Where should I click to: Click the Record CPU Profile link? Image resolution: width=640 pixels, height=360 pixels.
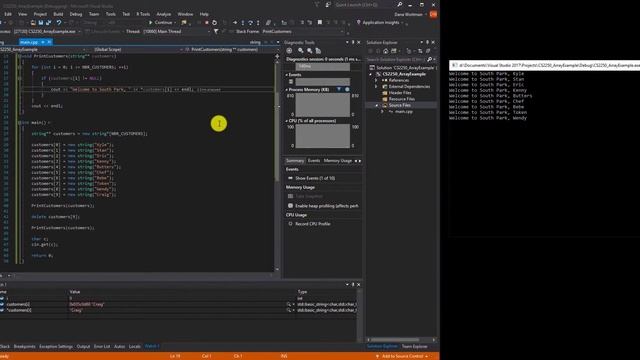[313, 224]
